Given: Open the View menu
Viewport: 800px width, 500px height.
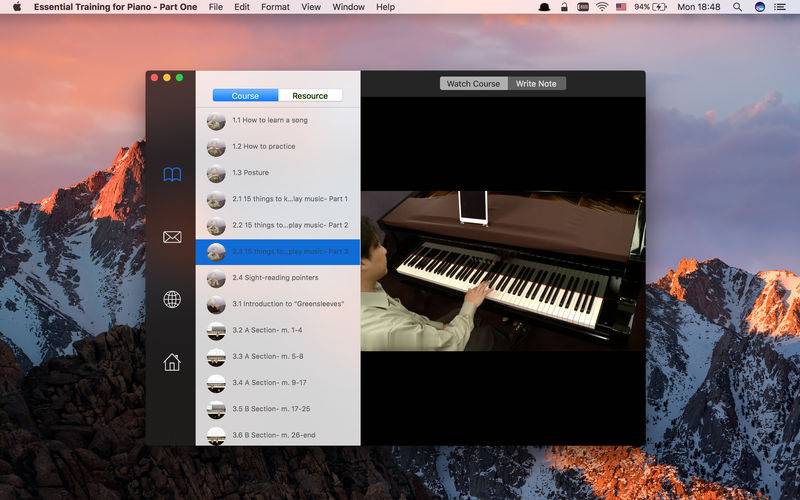Looking at the screenshot, I should [311, 7].
